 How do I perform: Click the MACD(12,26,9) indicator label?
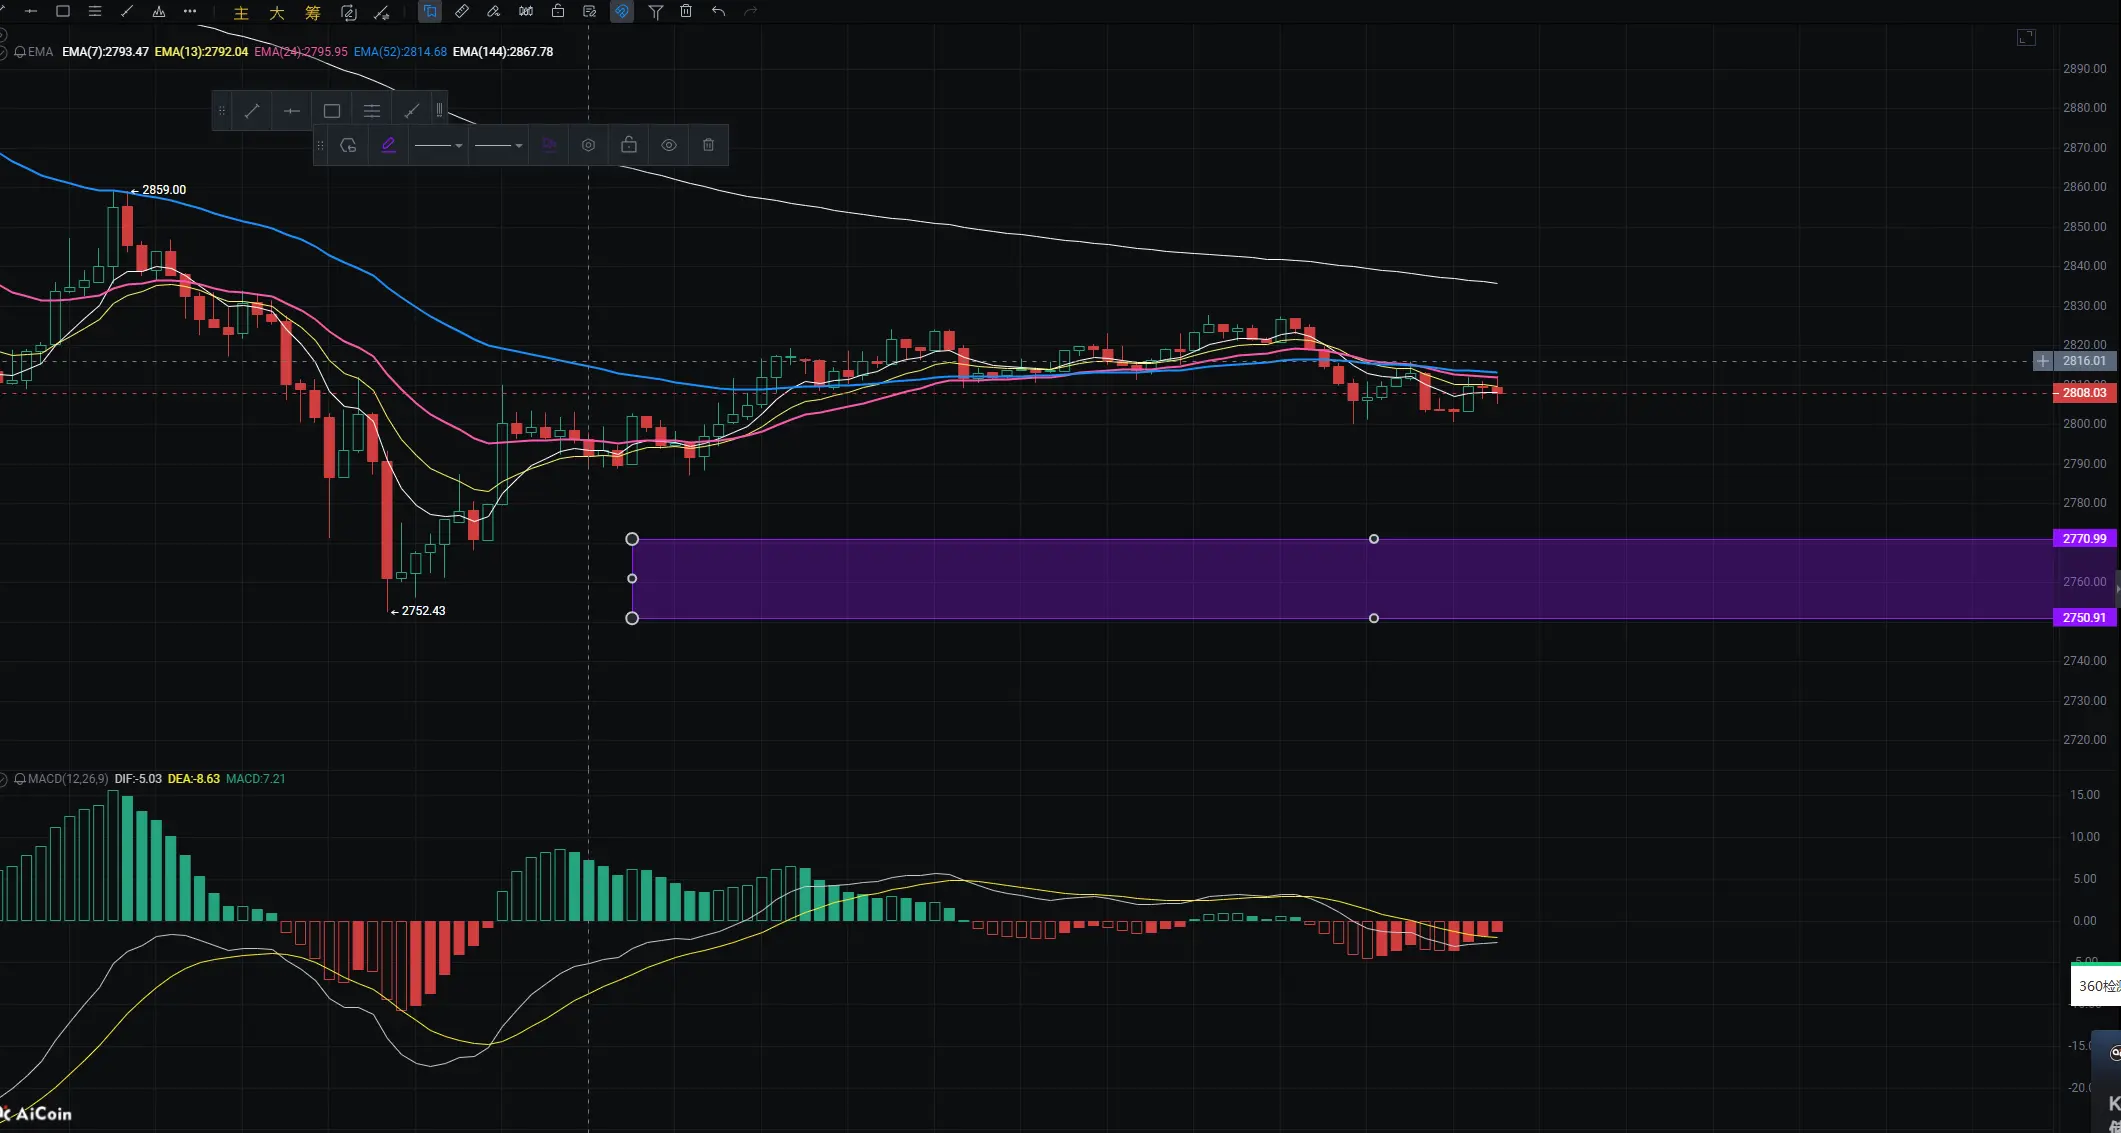tap(67, 779)
